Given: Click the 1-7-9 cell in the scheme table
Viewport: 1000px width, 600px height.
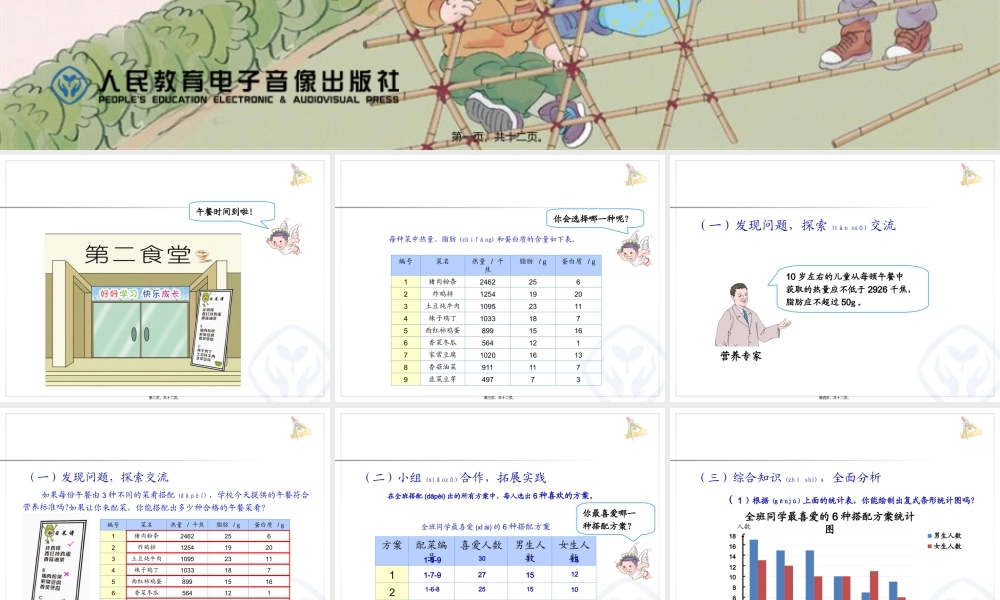Looking at the screenshot, I should (434, 572).
